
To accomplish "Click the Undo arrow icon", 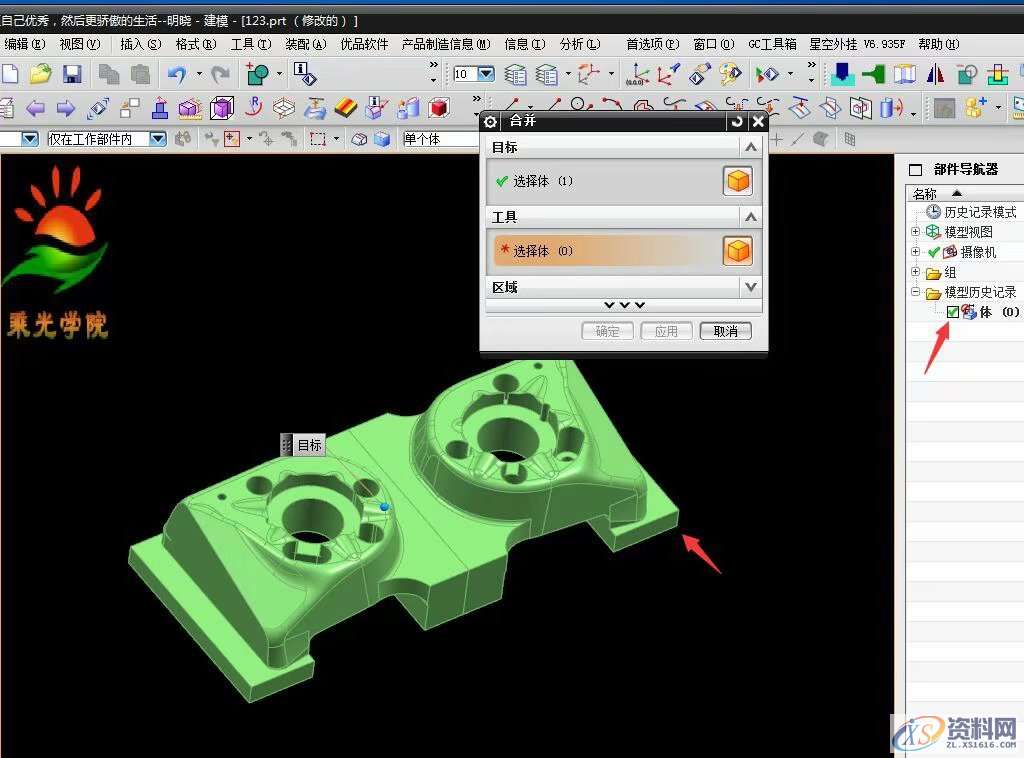I will [x=177, y=74].
